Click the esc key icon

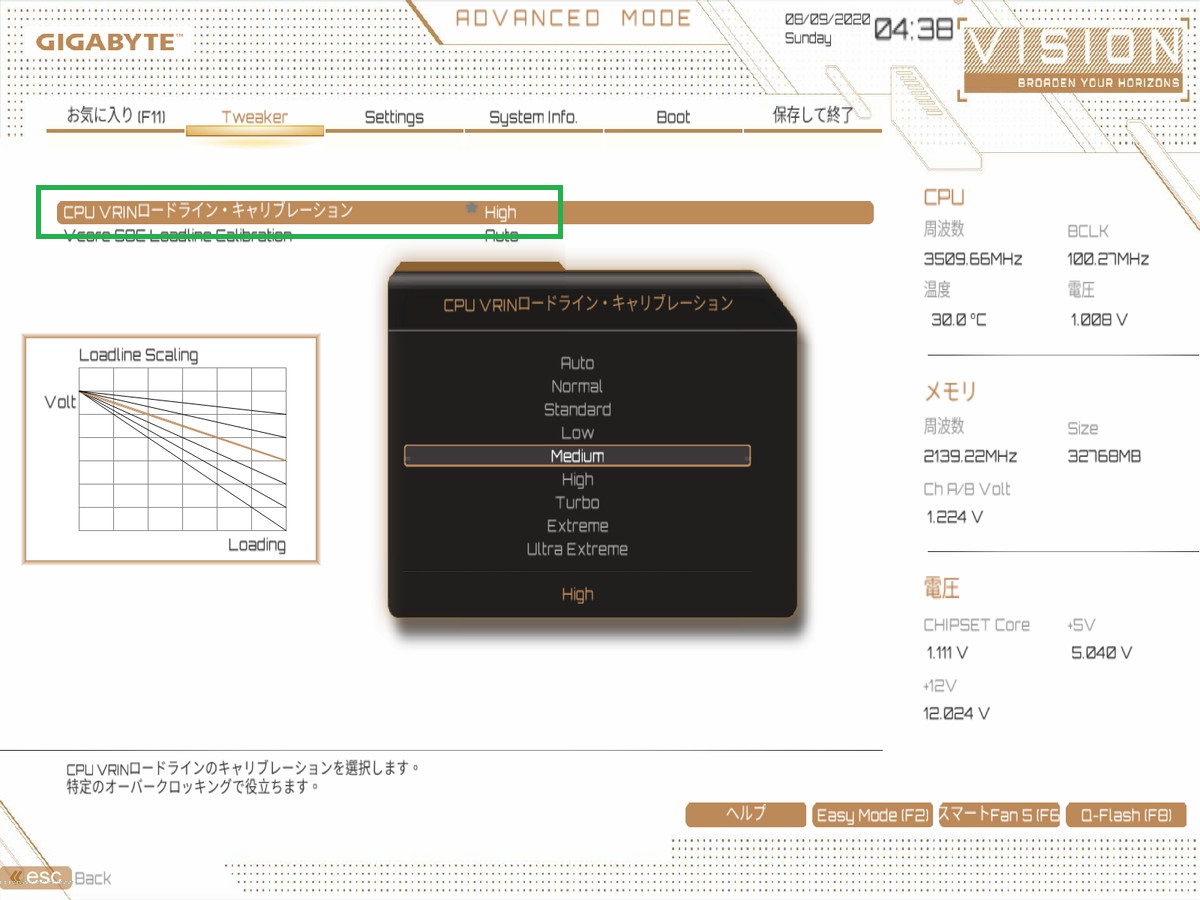[x=37, y=877]
